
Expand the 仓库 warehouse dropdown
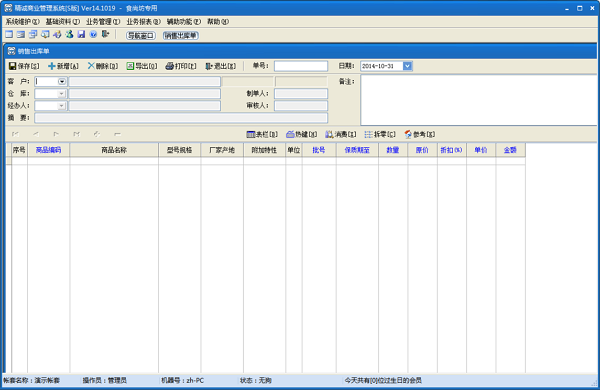(x=62, y=94)
